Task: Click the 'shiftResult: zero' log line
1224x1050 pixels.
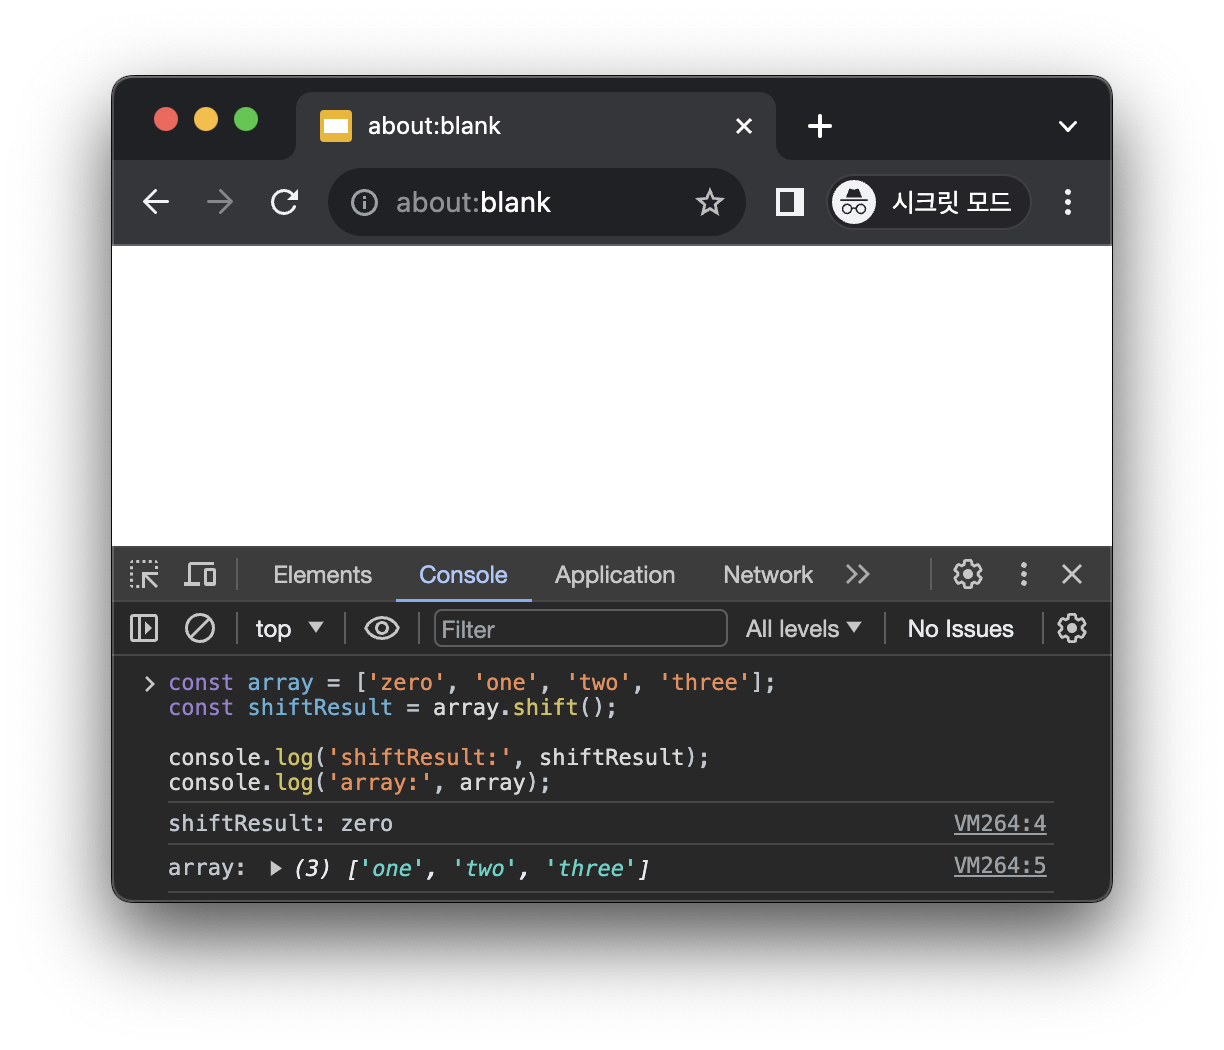Action: pos(281,824)
